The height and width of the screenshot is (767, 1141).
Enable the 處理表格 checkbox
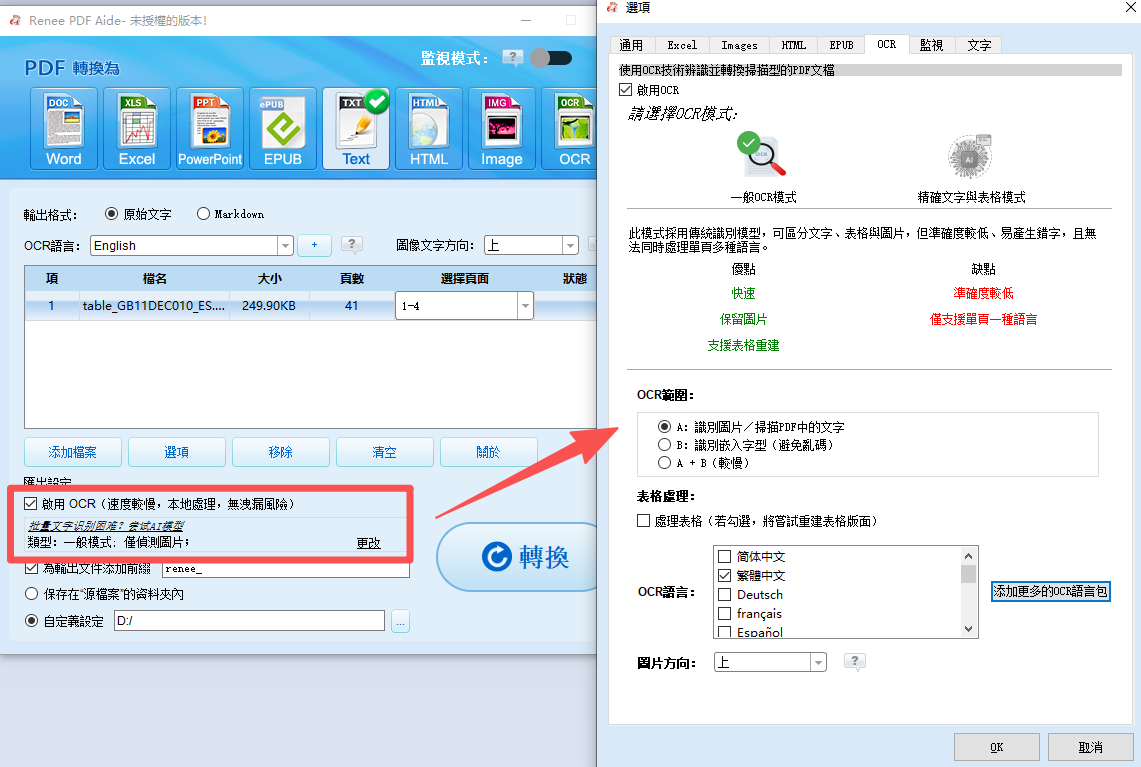(x=646, y=520)
